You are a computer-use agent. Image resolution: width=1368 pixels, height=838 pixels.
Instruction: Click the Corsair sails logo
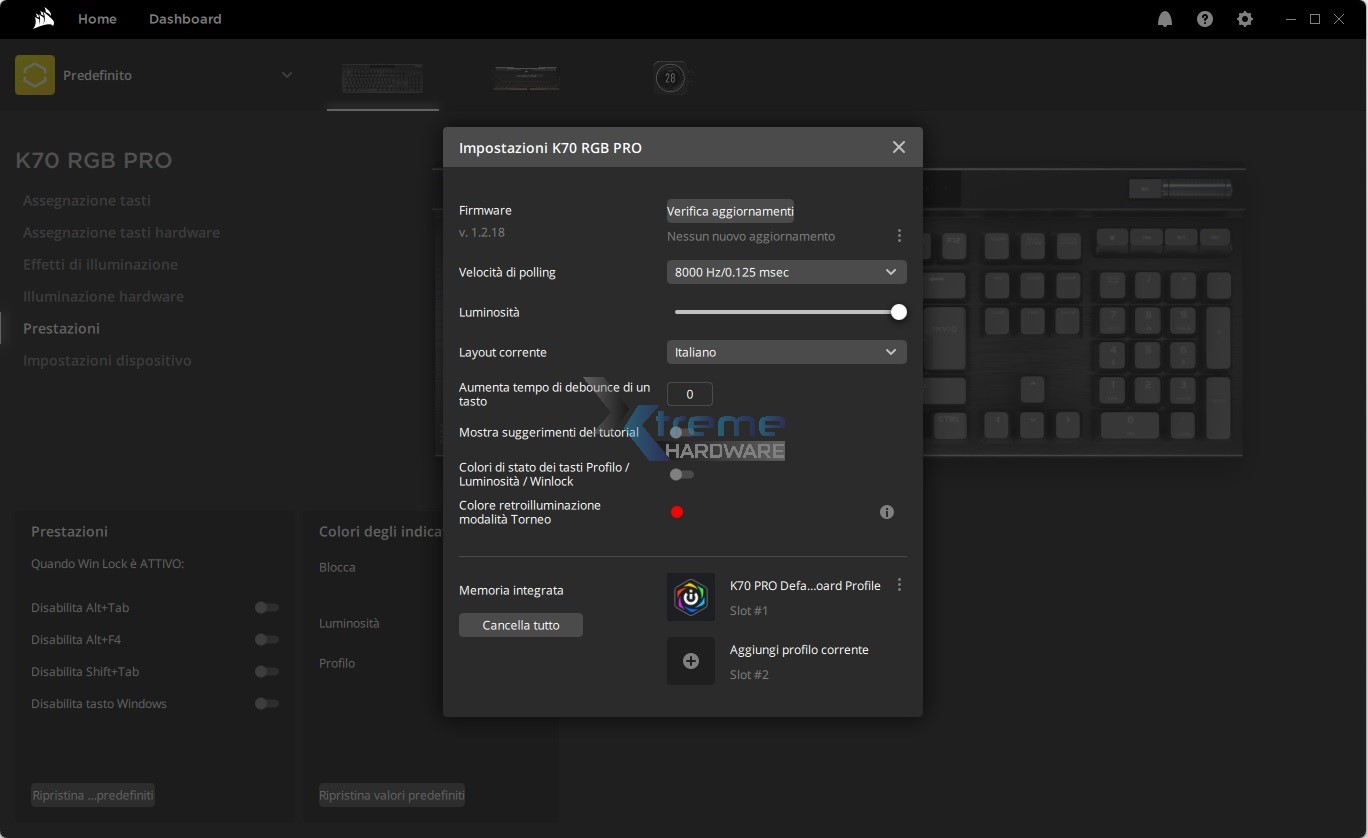pyautogui.click(x=43, y=19)
